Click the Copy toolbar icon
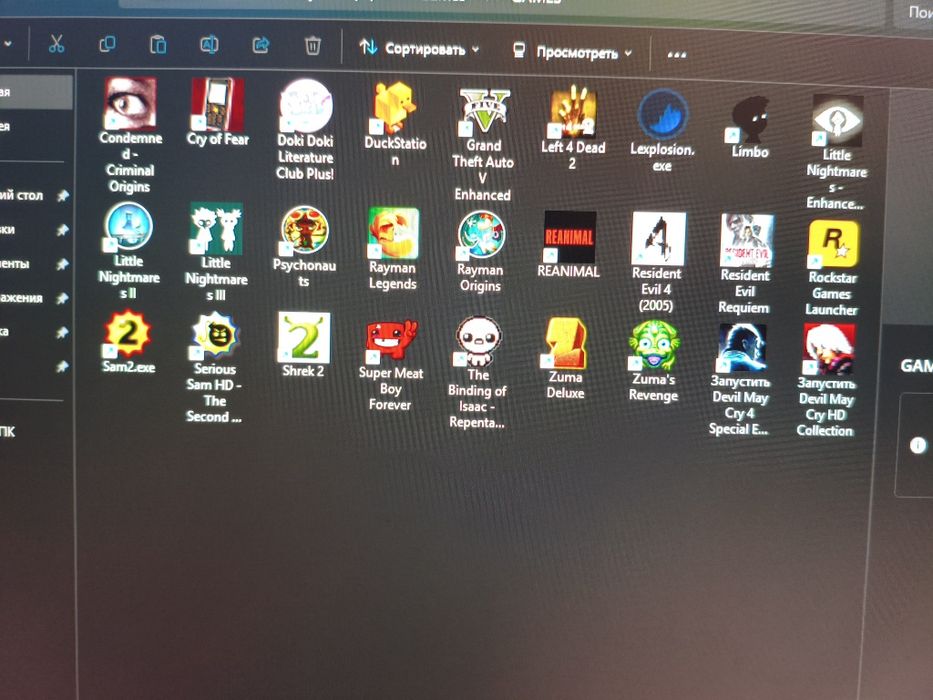This screenshot has width=933, height=700. point(107,44)
